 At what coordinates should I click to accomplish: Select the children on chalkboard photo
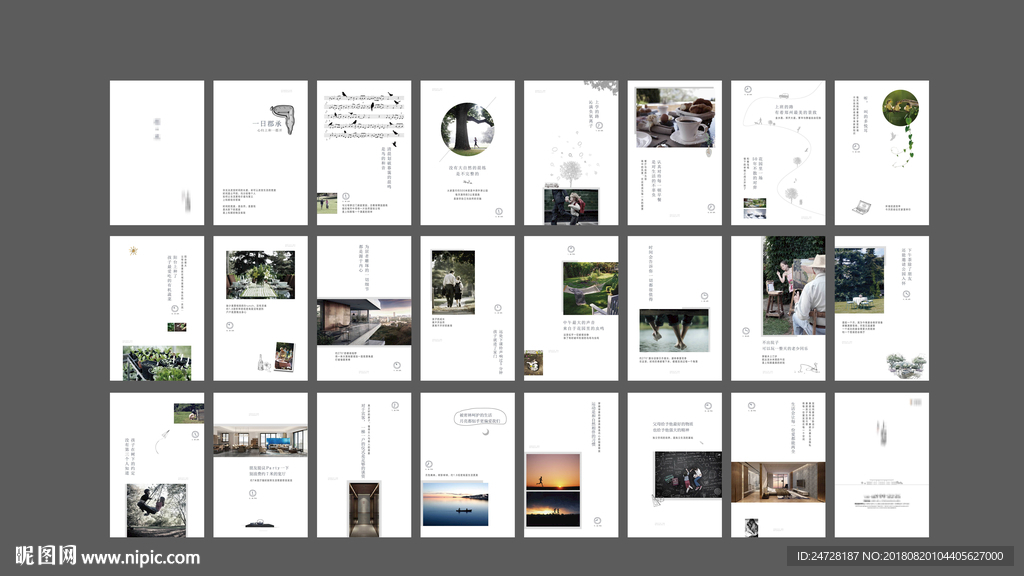pos(687,474)
